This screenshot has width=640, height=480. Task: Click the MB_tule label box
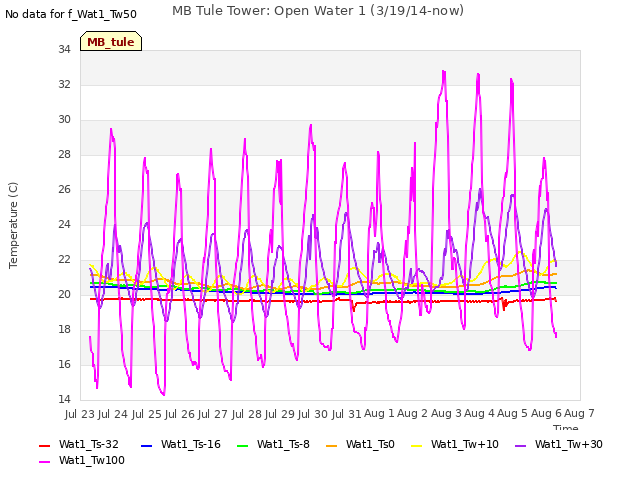[x=111, y=41]
